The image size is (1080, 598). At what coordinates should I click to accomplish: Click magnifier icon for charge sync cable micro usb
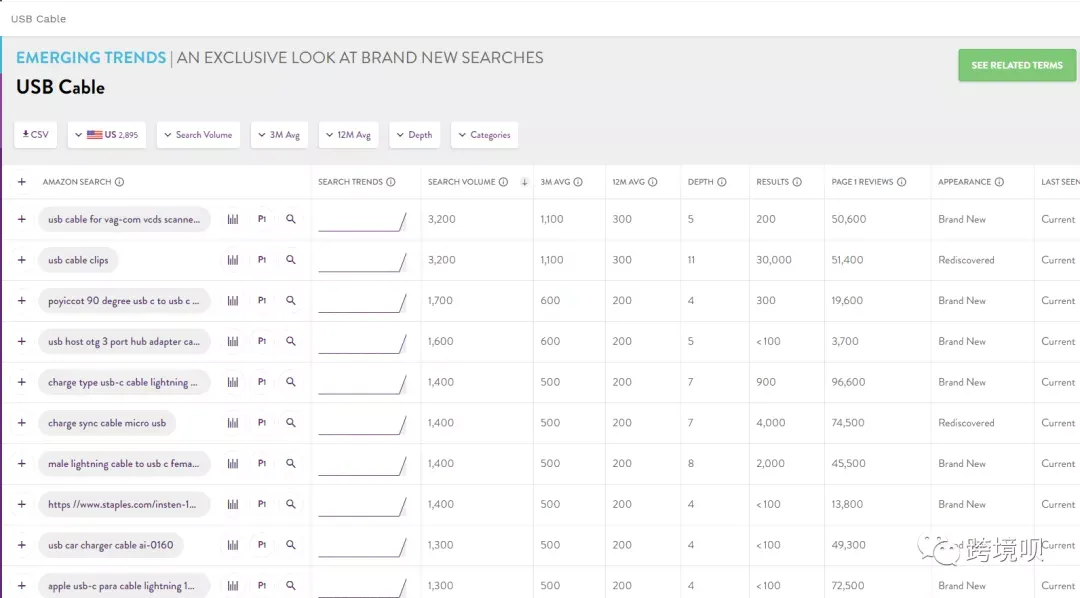coord(291,423)
